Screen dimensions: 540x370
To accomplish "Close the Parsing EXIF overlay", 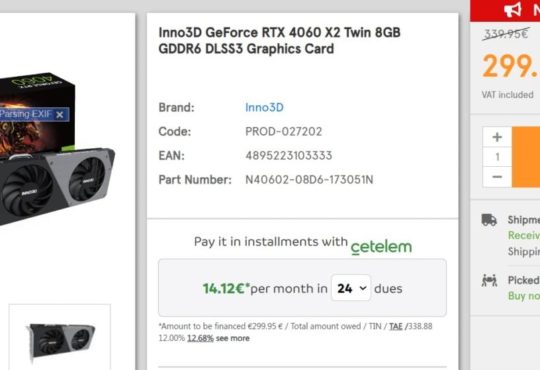I will 60,115.
